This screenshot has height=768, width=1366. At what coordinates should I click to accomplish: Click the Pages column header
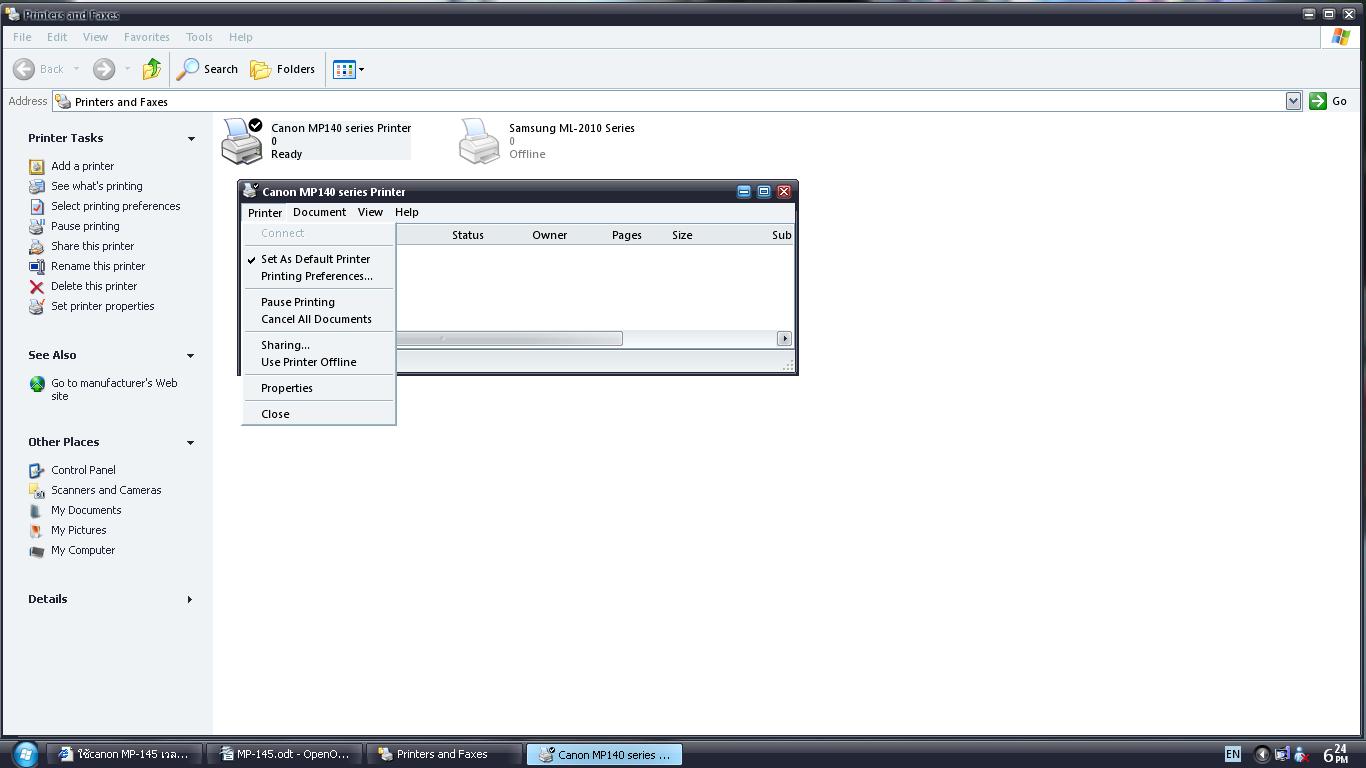pos(627,235)
